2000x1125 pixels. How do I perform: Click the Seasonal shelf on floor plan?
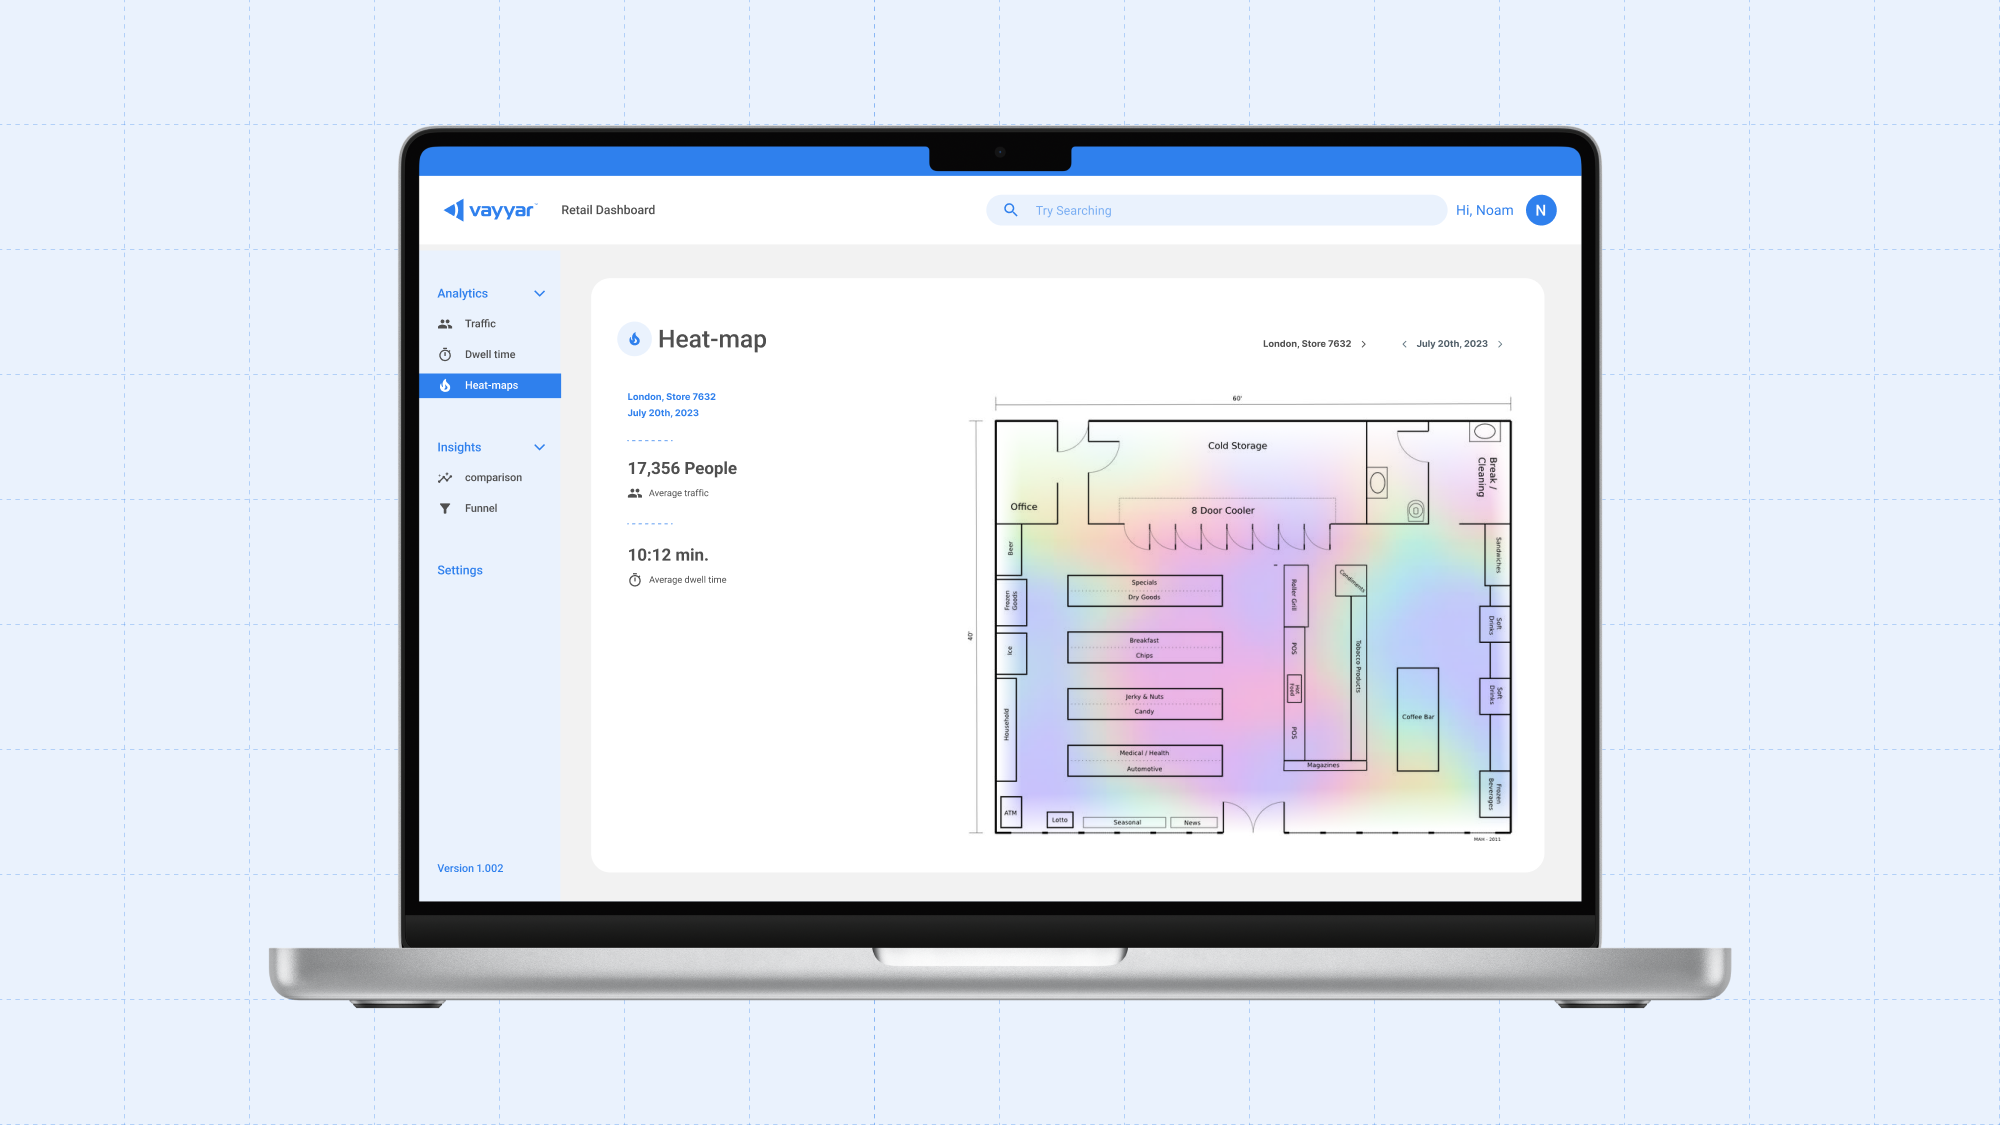click(x=1126, y=823)
